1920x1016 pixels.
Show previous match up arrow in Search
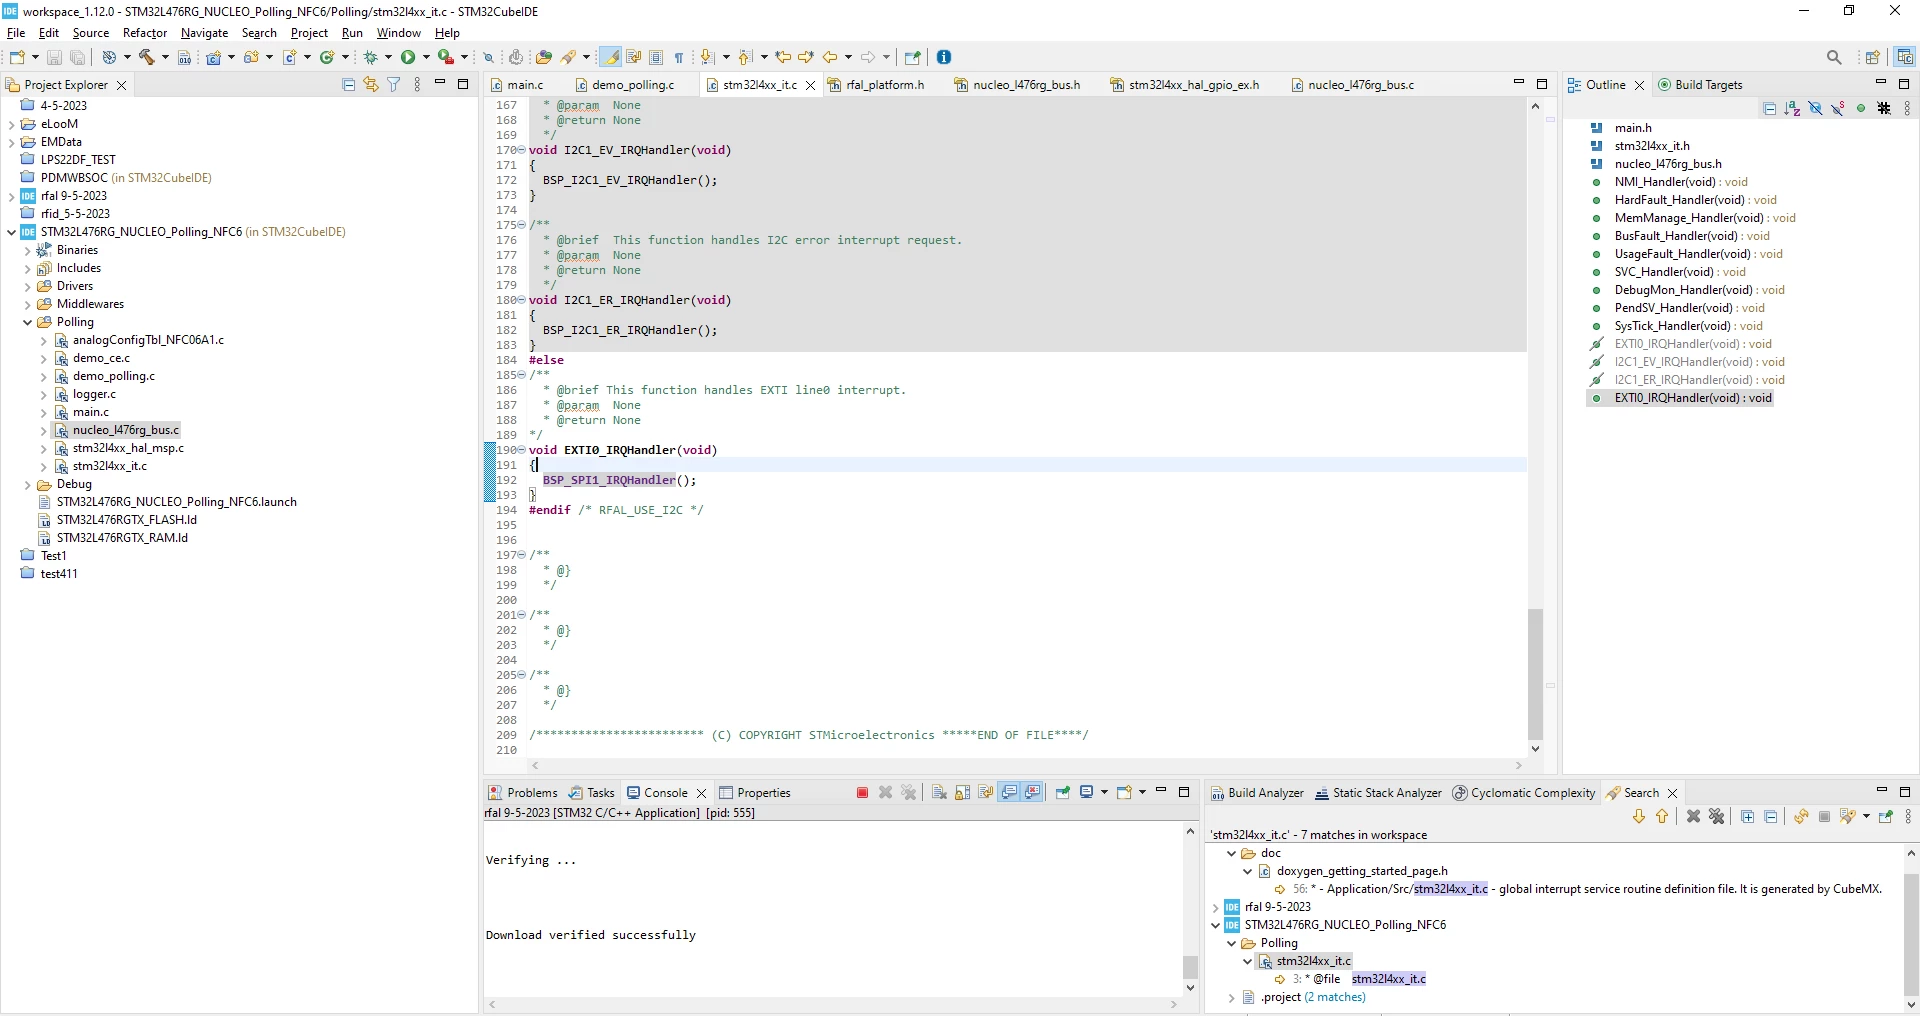coord(1662,816)
